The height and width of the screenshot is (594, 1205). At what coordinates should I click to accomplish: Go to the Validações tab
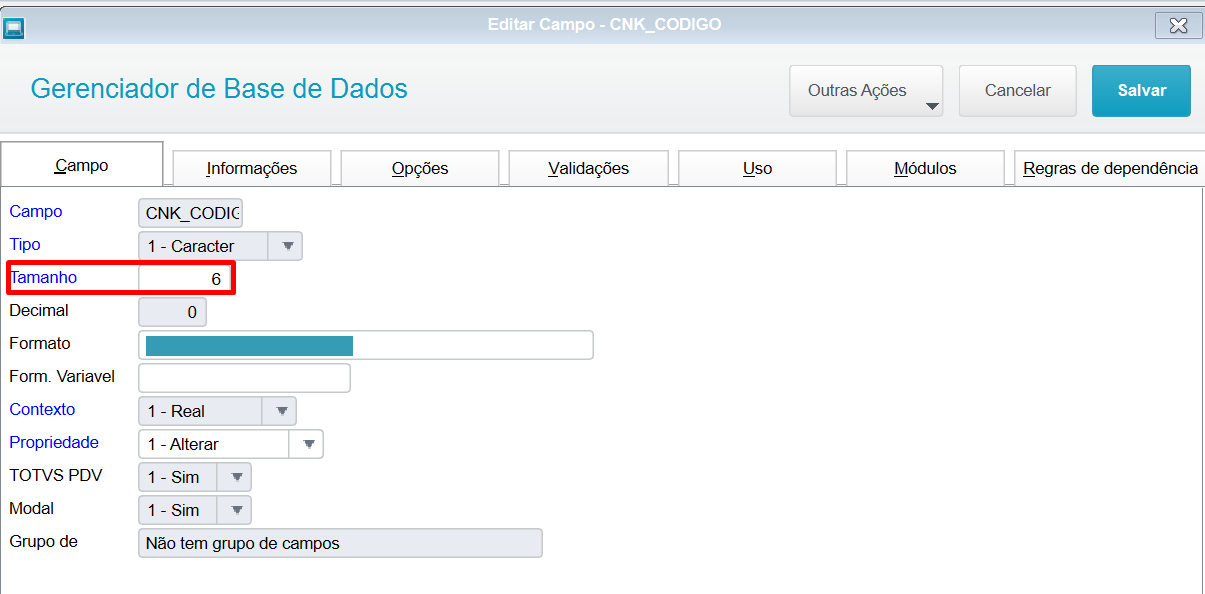[x=589, y=168]
